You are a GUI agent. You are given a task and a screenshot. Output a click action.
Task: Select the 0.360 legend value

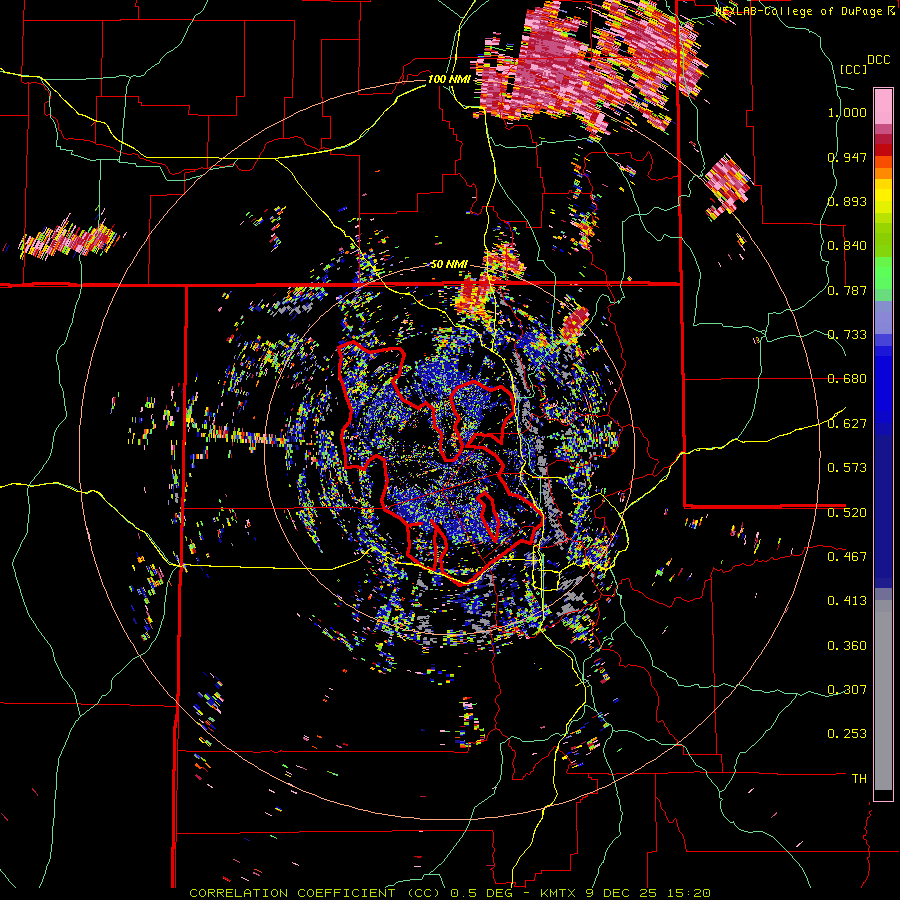pyautogui.click(x=847, y=646)
